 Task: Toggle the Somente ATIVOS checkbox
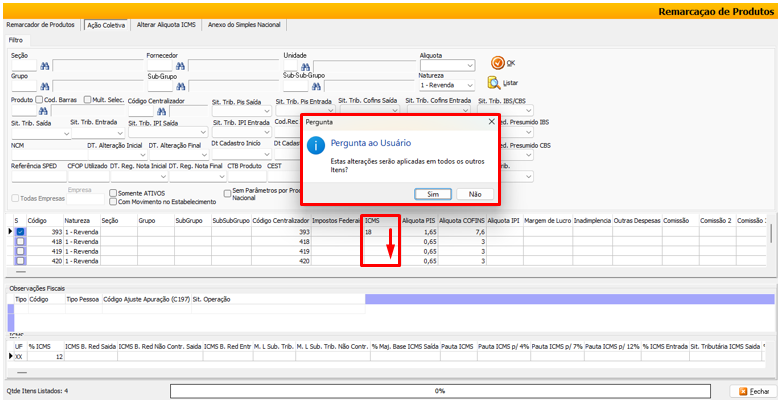point(112,192)
